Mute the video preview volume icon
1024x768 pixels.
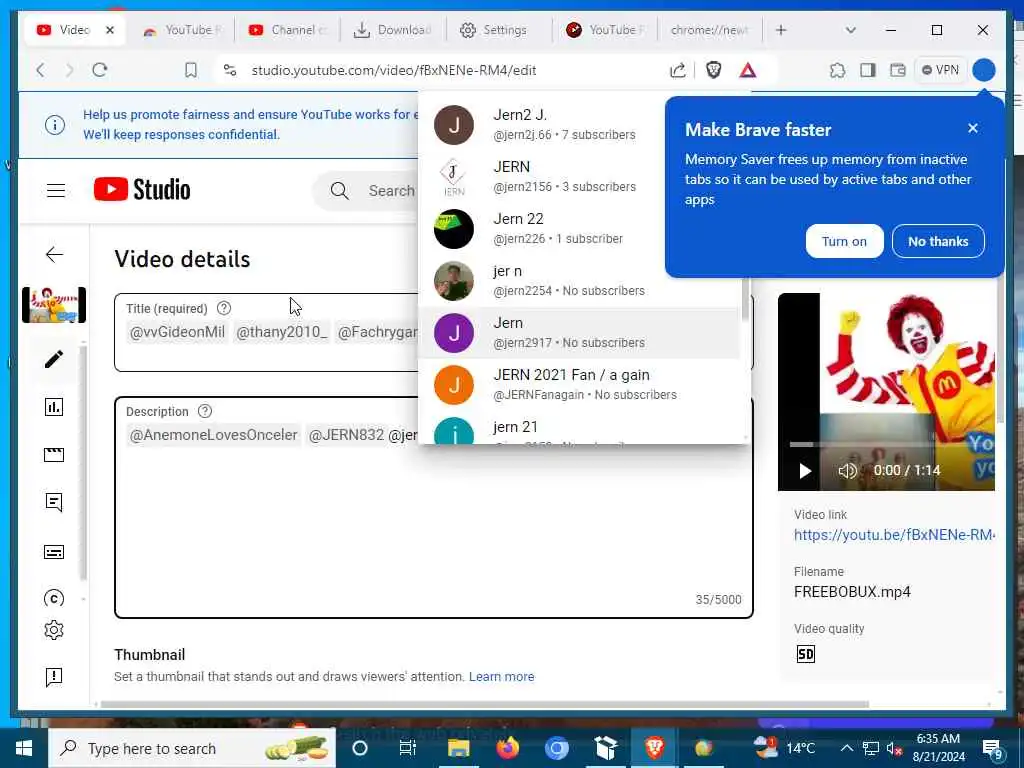[x=847, y=471]
